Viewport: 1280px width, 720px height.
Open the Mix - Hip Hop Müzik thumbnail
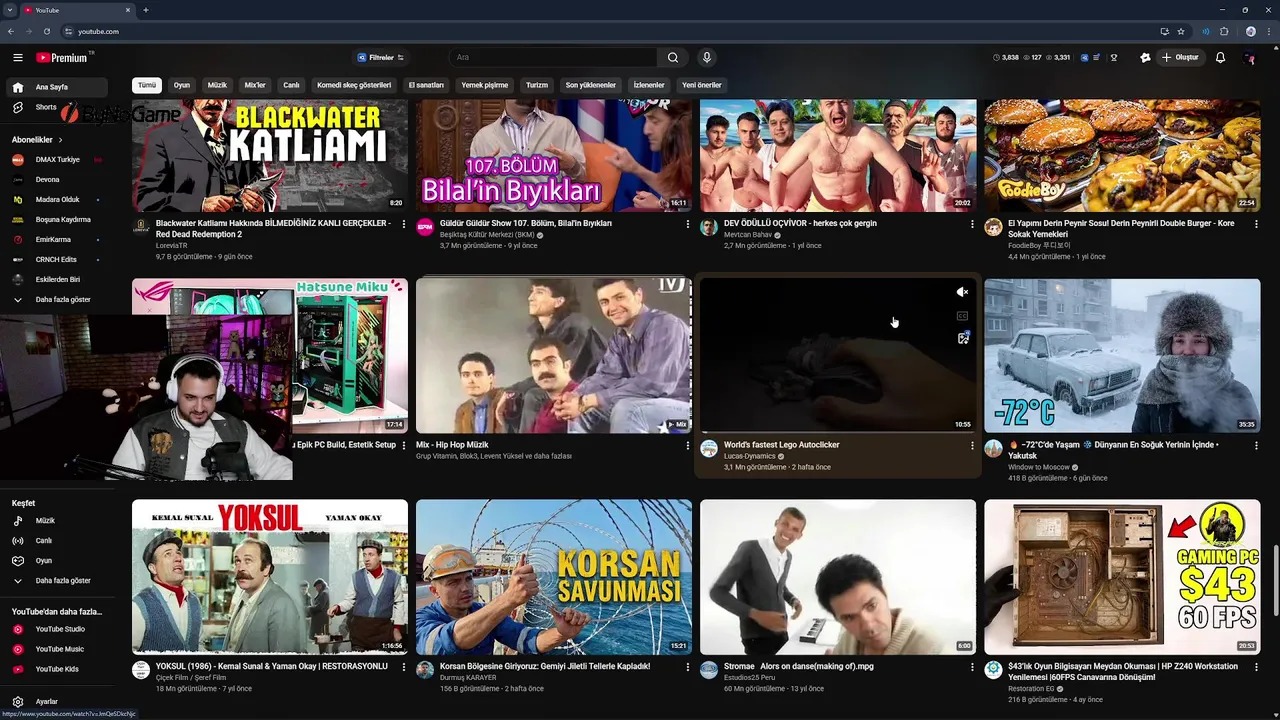coord(554,356)
